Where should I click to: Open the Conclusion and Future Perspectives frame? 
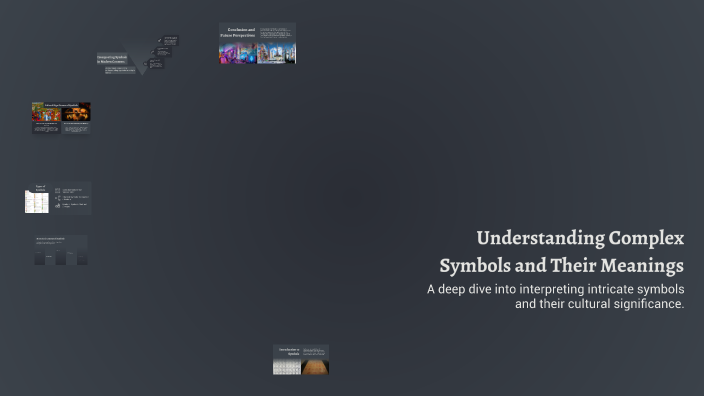pyautogui.click(x=257, y=43)
